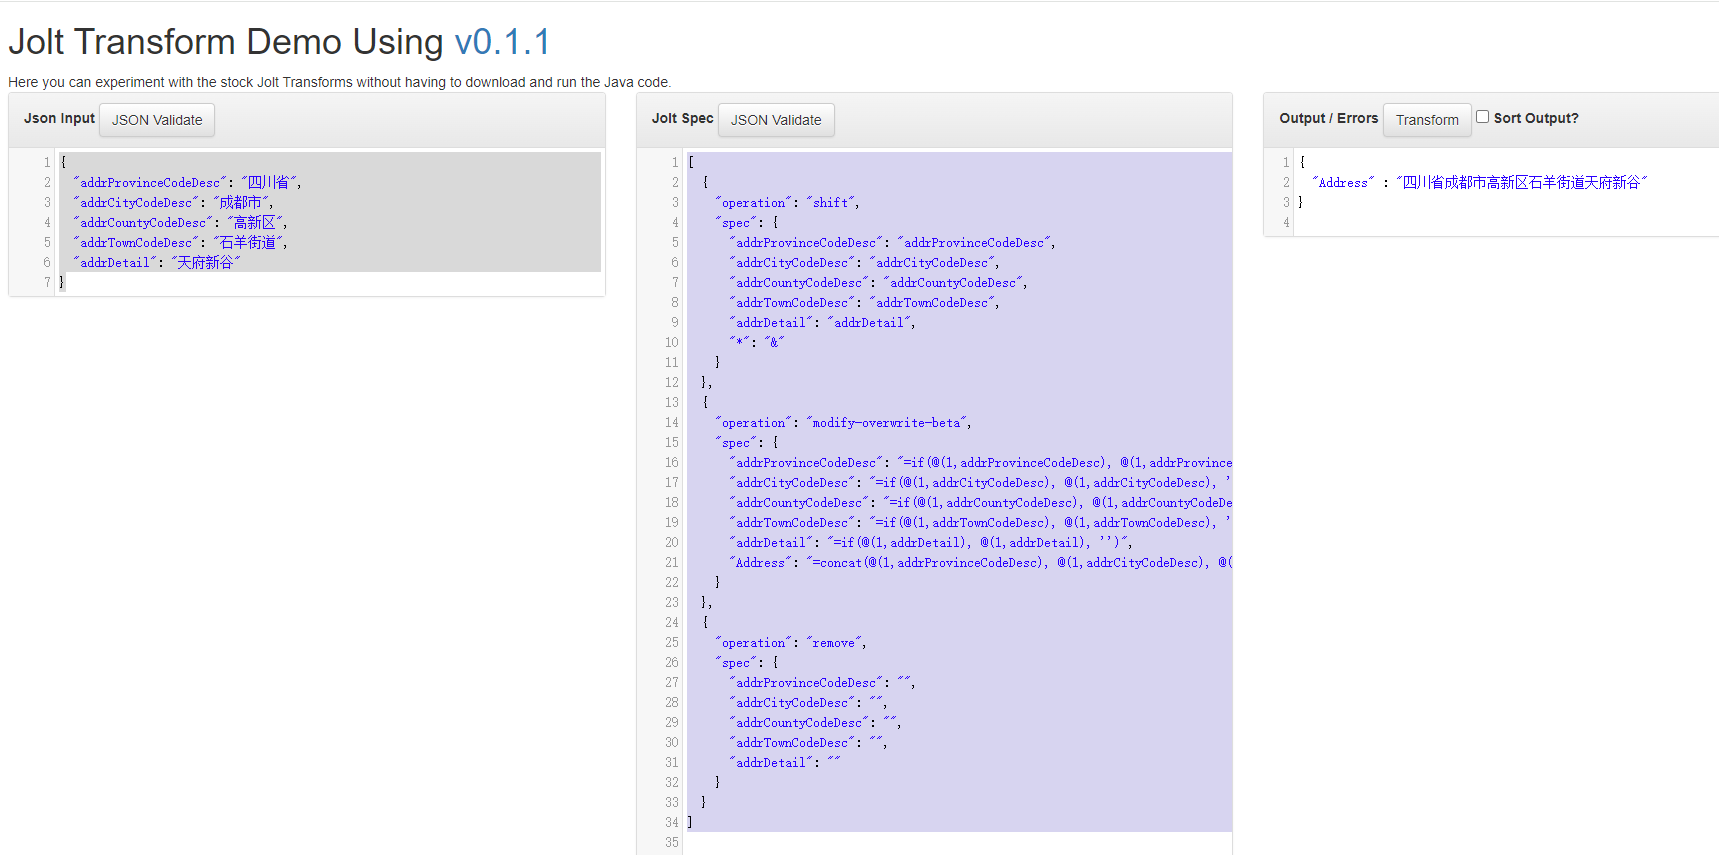Viewport: 1719px width, 855px height.
Task: Click line 27 addrProvinceCodeDesc remove entry
Action: tap(822, 682)
